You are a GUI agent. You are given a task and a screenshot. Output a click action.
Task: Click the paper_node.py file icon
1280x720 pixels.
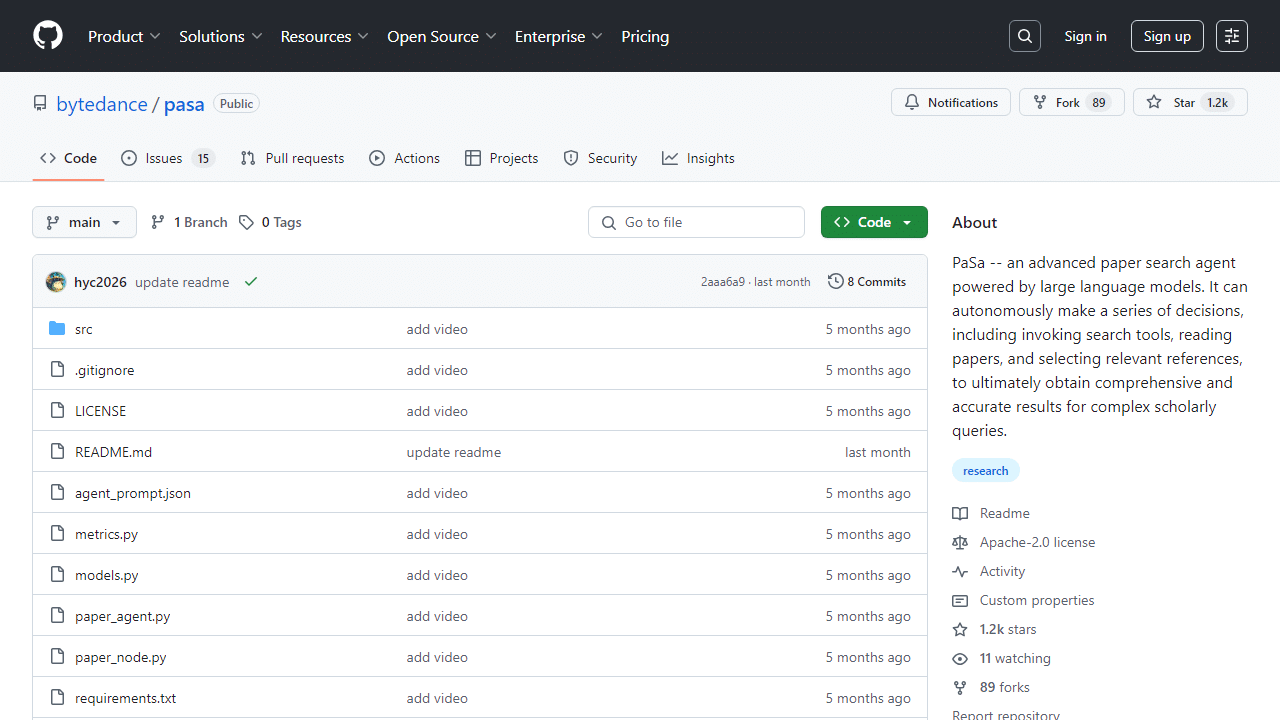coord(57,657)
